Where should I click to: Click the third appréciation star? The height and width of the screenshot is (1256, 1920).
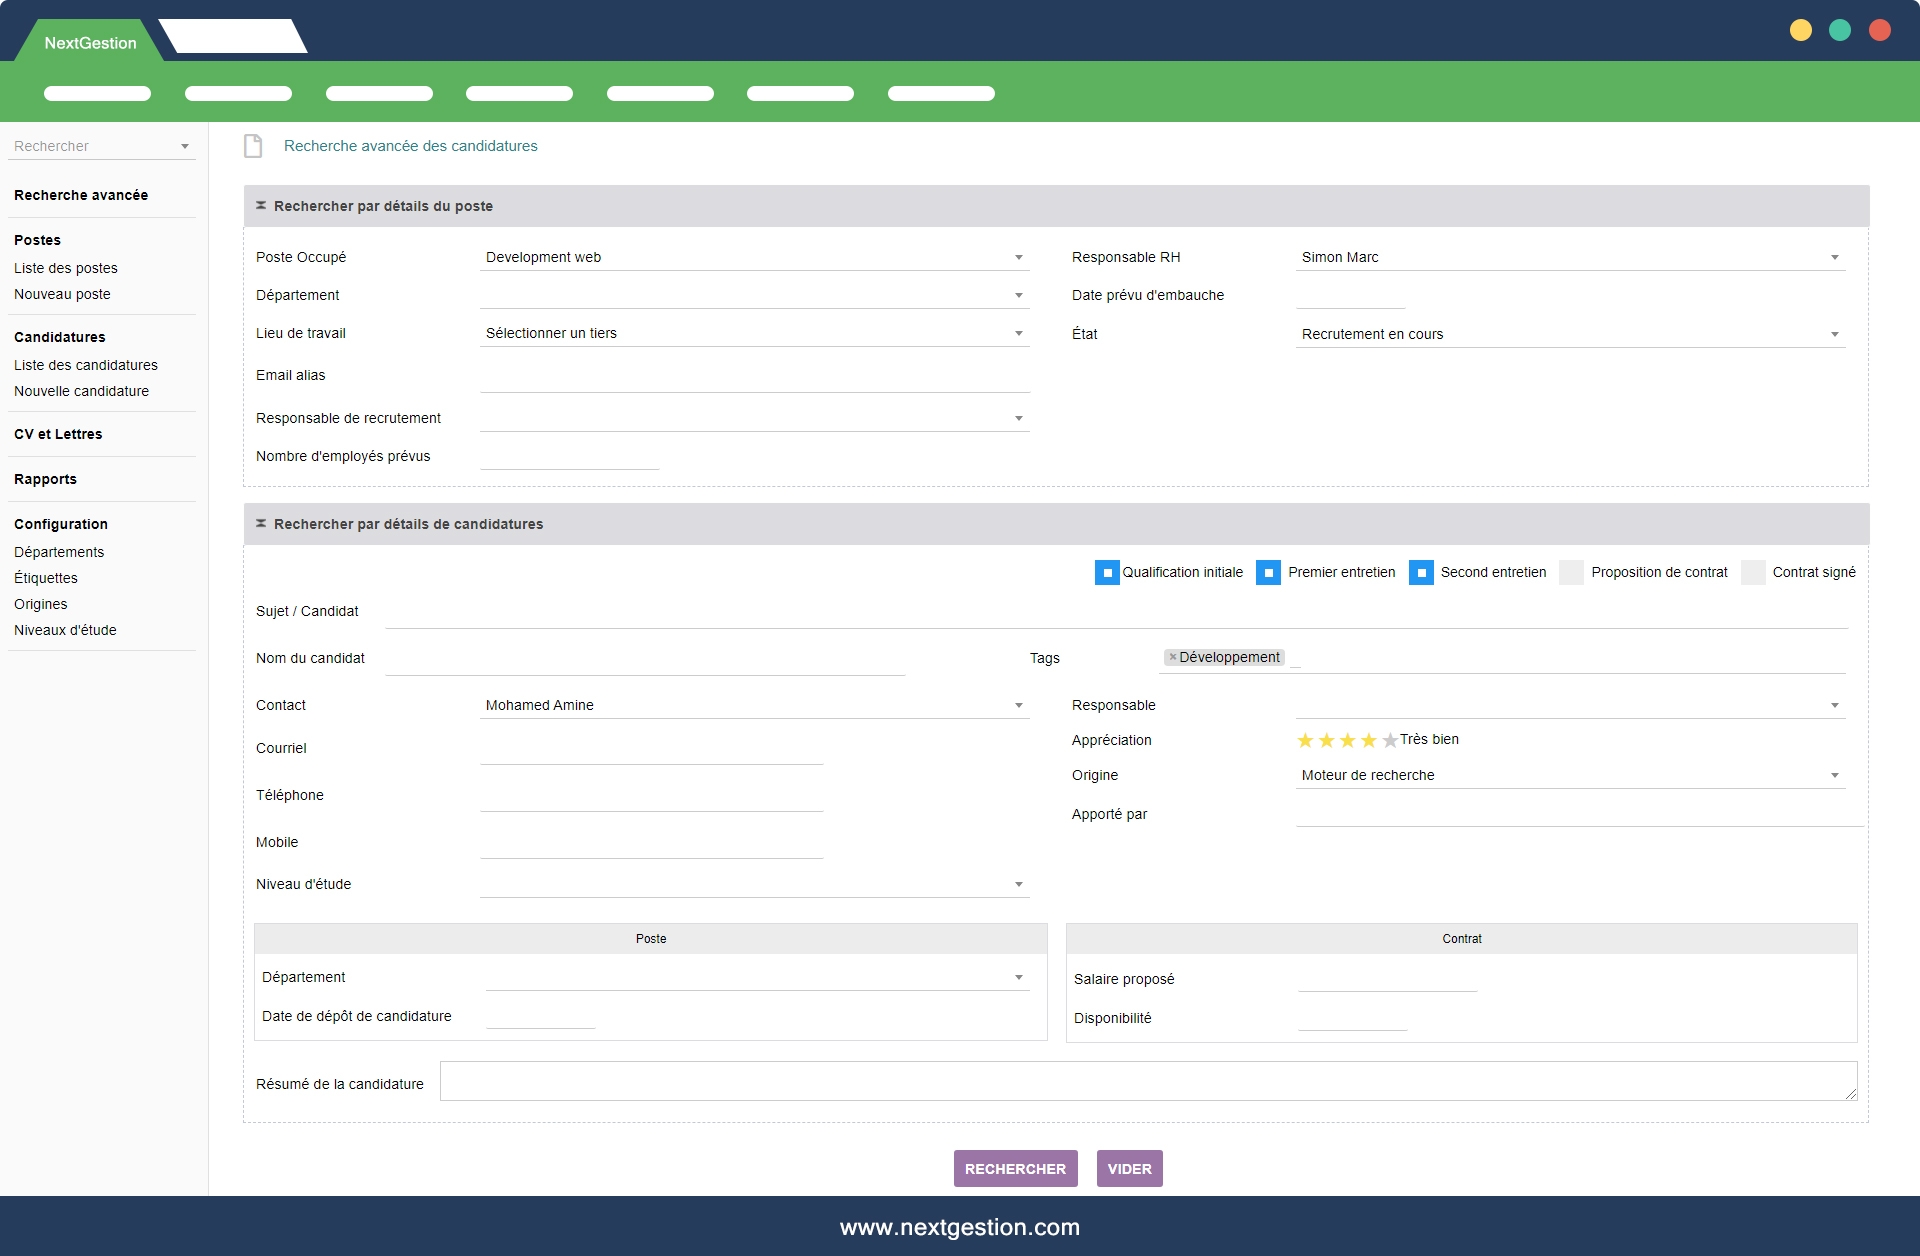point(1347,741)
